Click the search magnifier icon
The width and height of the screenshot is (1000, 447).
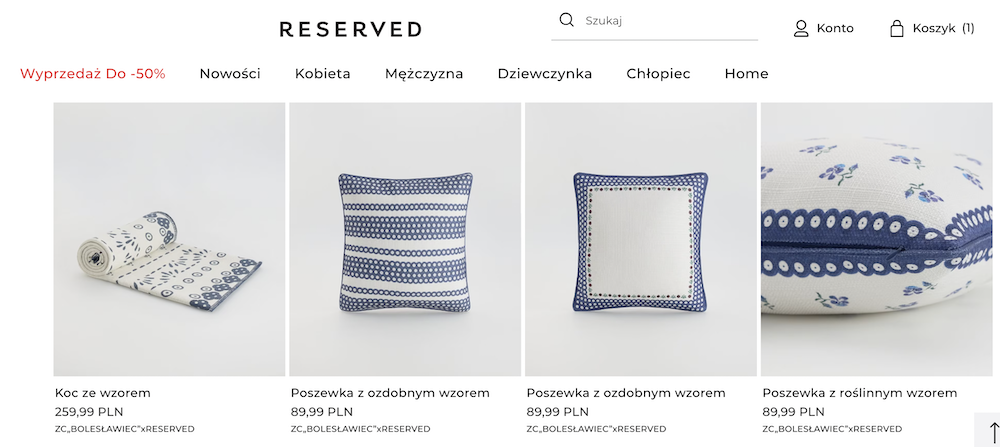pos(566,20)
